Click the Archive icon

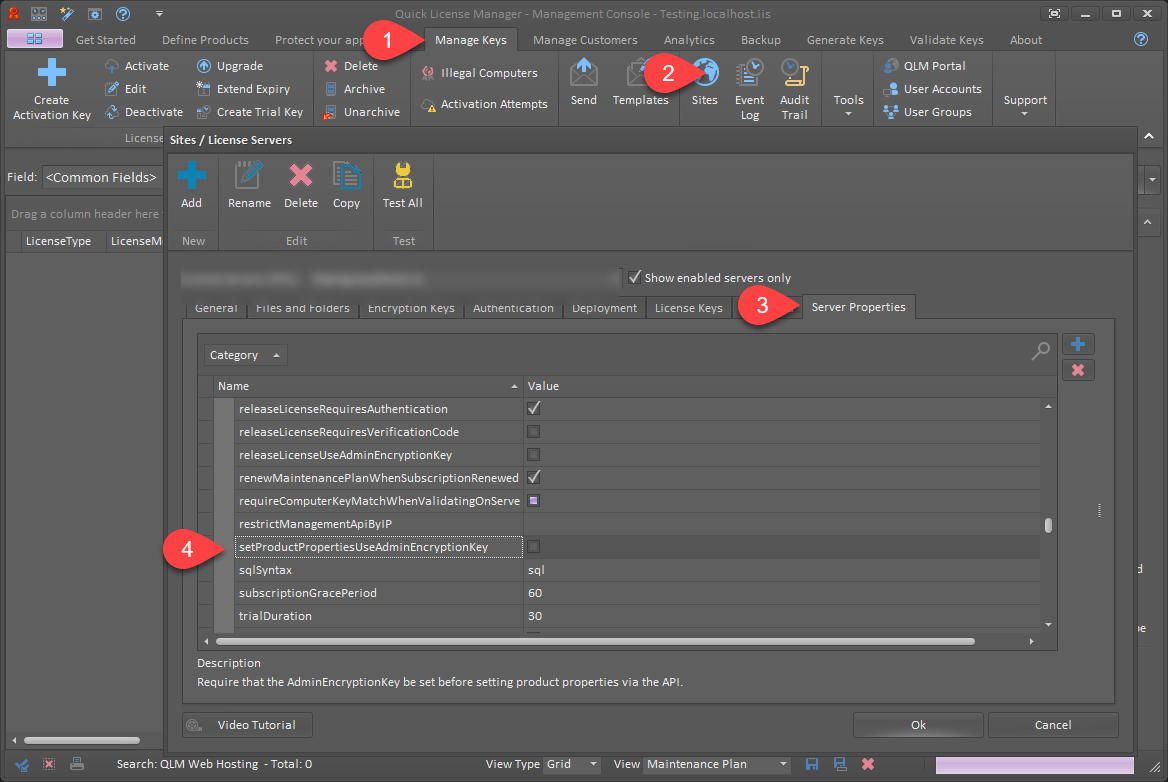coord(331,89)
